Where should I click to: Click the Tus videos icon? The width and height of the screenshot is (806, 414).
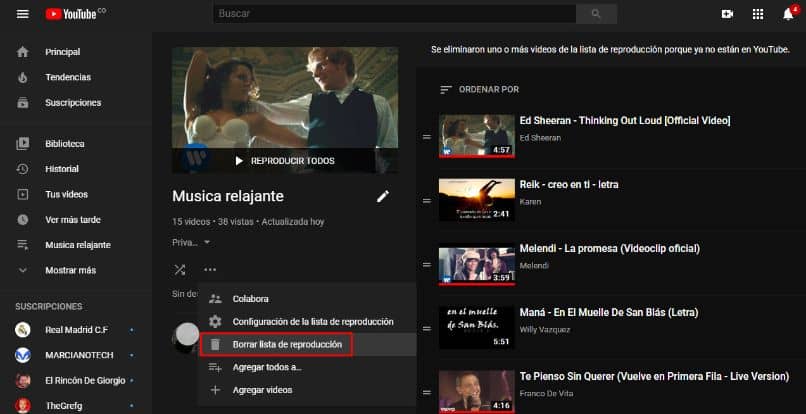tap(23, 194)
